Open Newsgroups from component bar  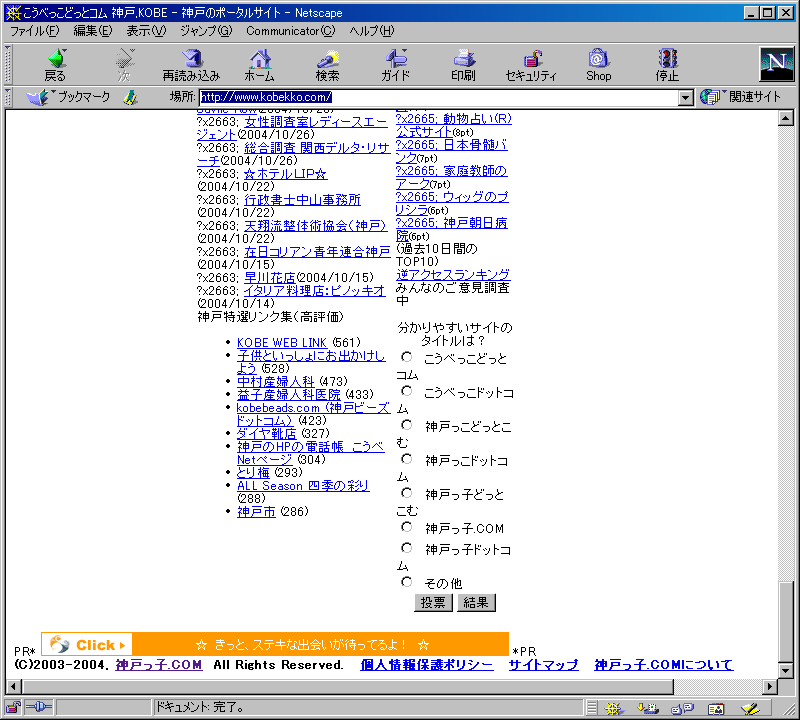tap(682, 708)
